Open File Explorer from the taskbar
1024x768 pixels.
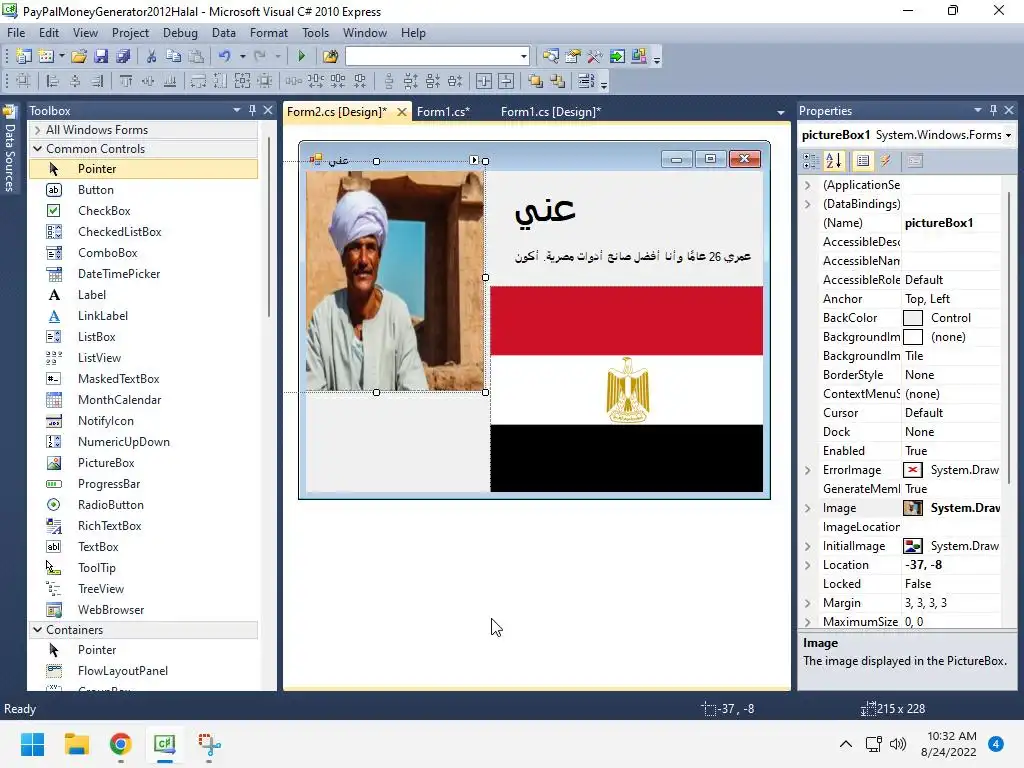tap(76, 744)
